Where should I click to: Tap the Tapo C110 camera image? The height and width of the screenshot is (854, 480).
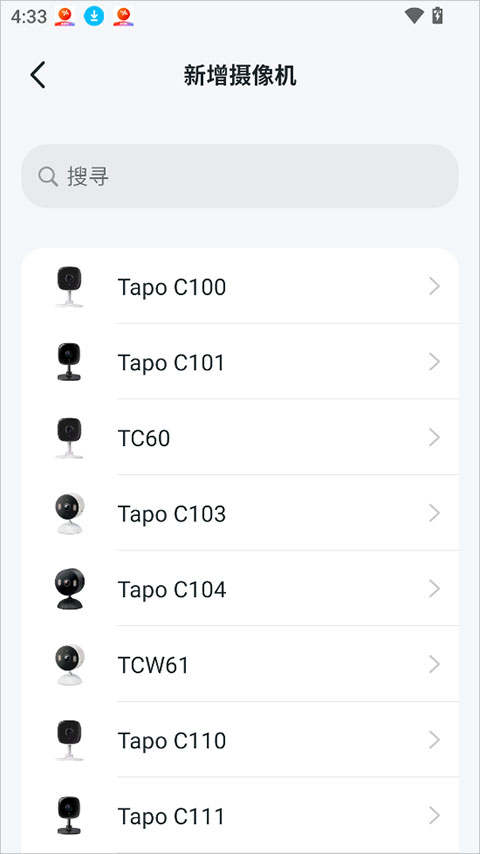(x=69, y=740)
